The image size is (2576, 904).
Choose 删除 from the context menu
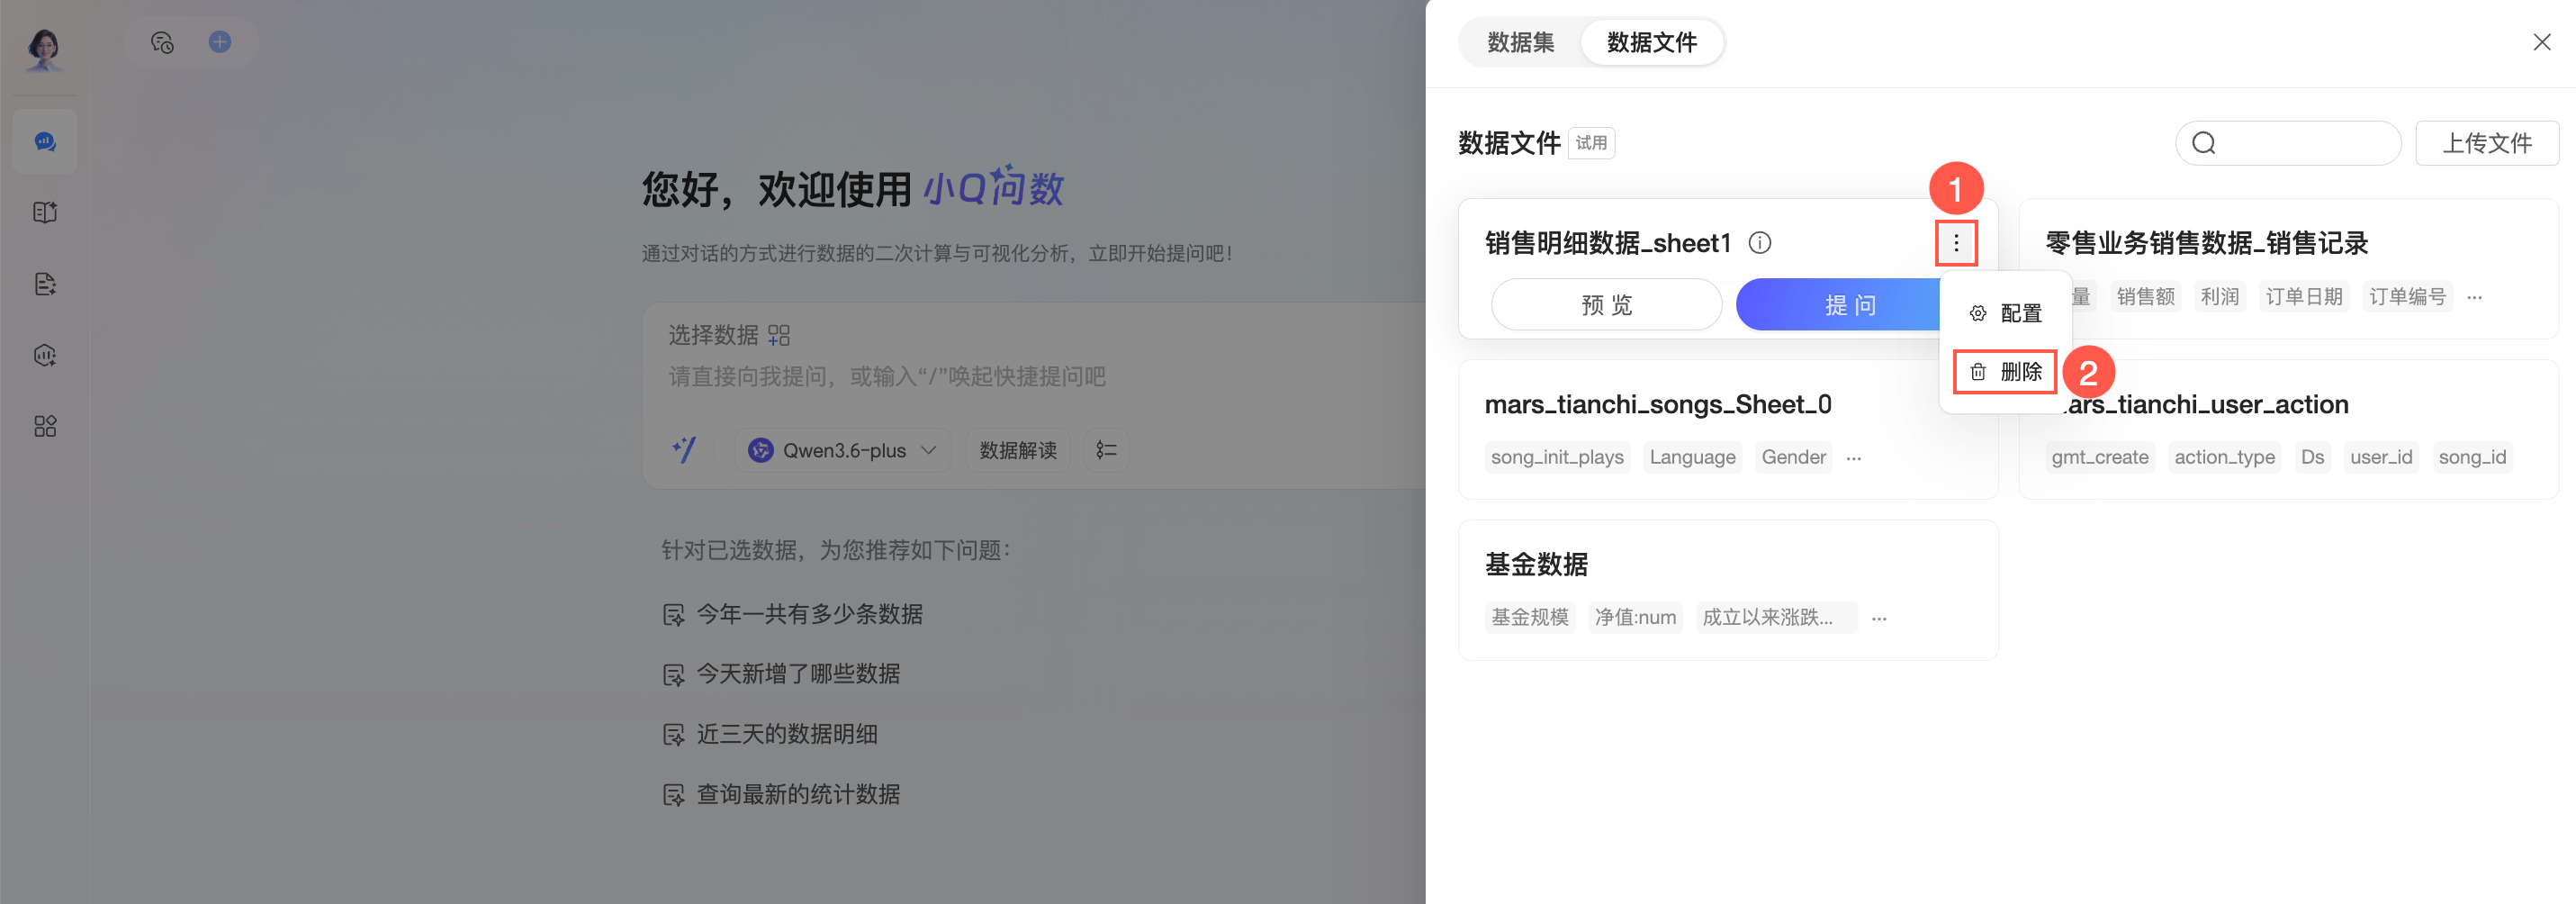[x=2005, y=372]
